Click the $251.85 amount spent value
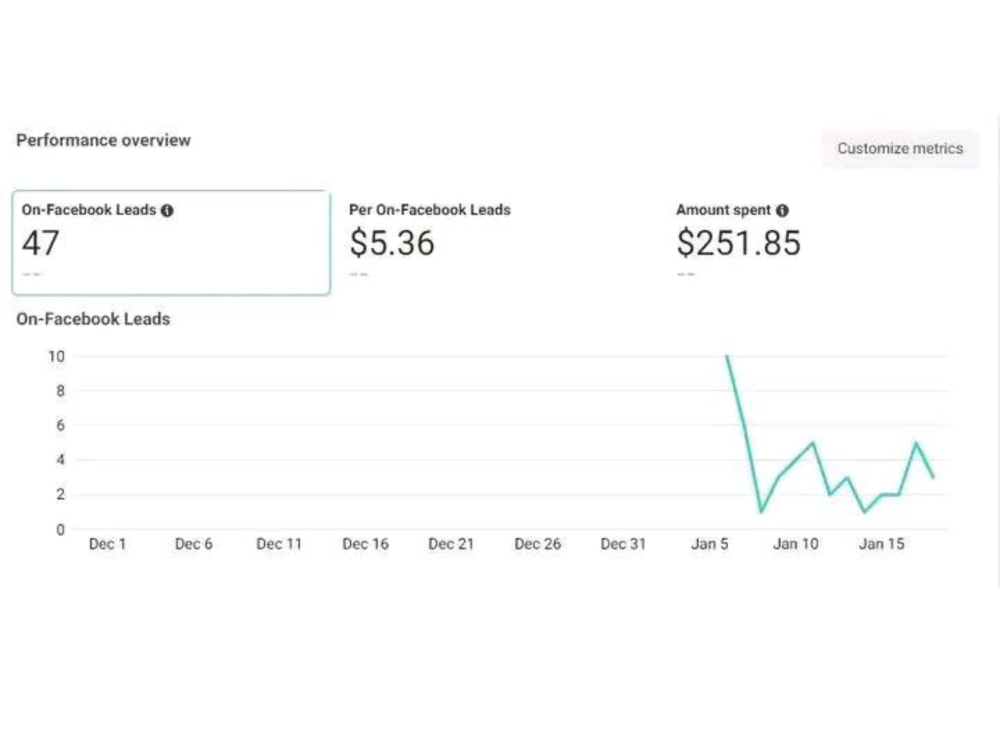This screenshot has width=1000, height=750. (738, 243)
